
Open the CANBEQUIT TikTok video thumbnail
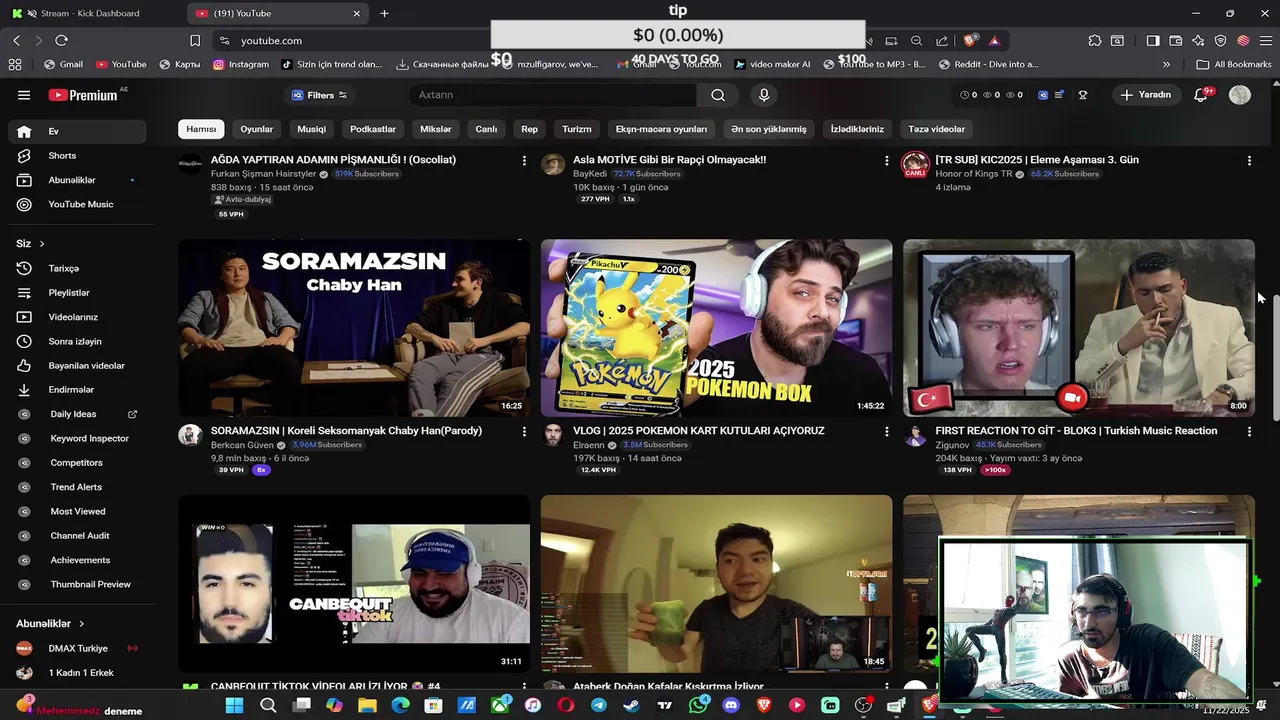(354, 583)
